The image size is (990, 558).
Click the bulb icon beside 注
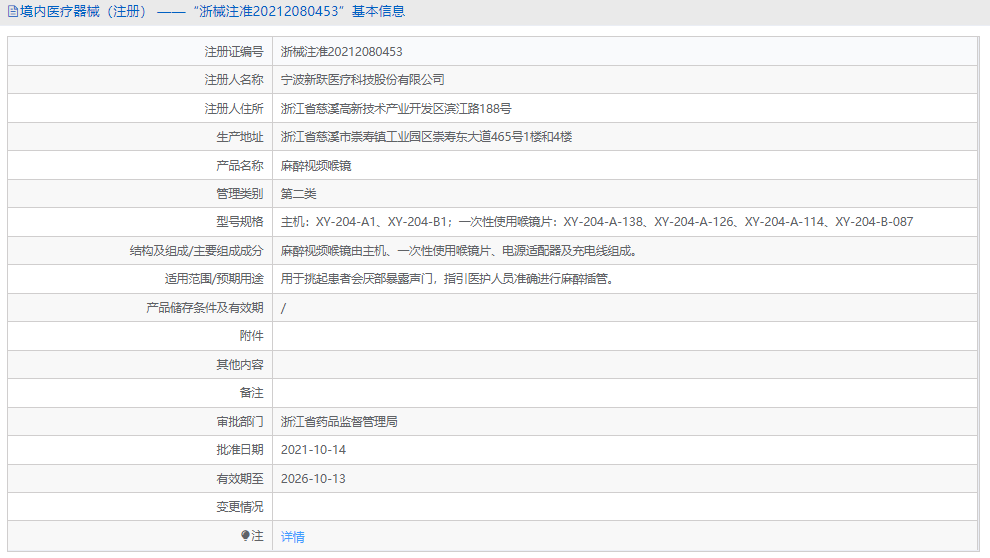pyautogui.click(x=246, y=535)
